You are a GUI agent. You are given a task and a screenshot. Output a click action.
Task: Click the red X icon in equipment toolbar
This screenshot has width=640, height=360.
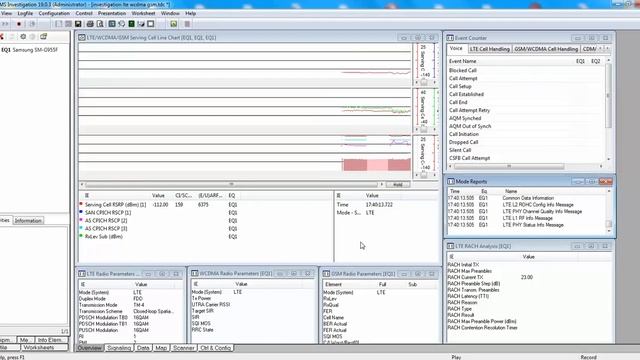tap(2, 37)
